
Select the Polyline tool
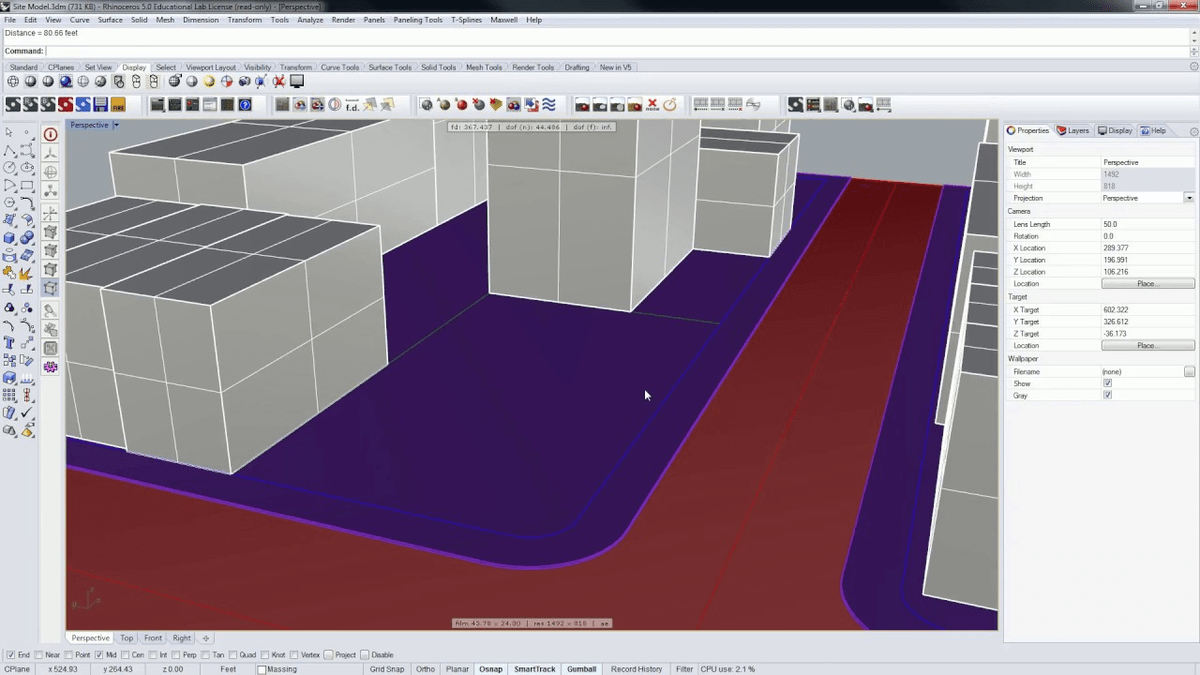point(11,149)
